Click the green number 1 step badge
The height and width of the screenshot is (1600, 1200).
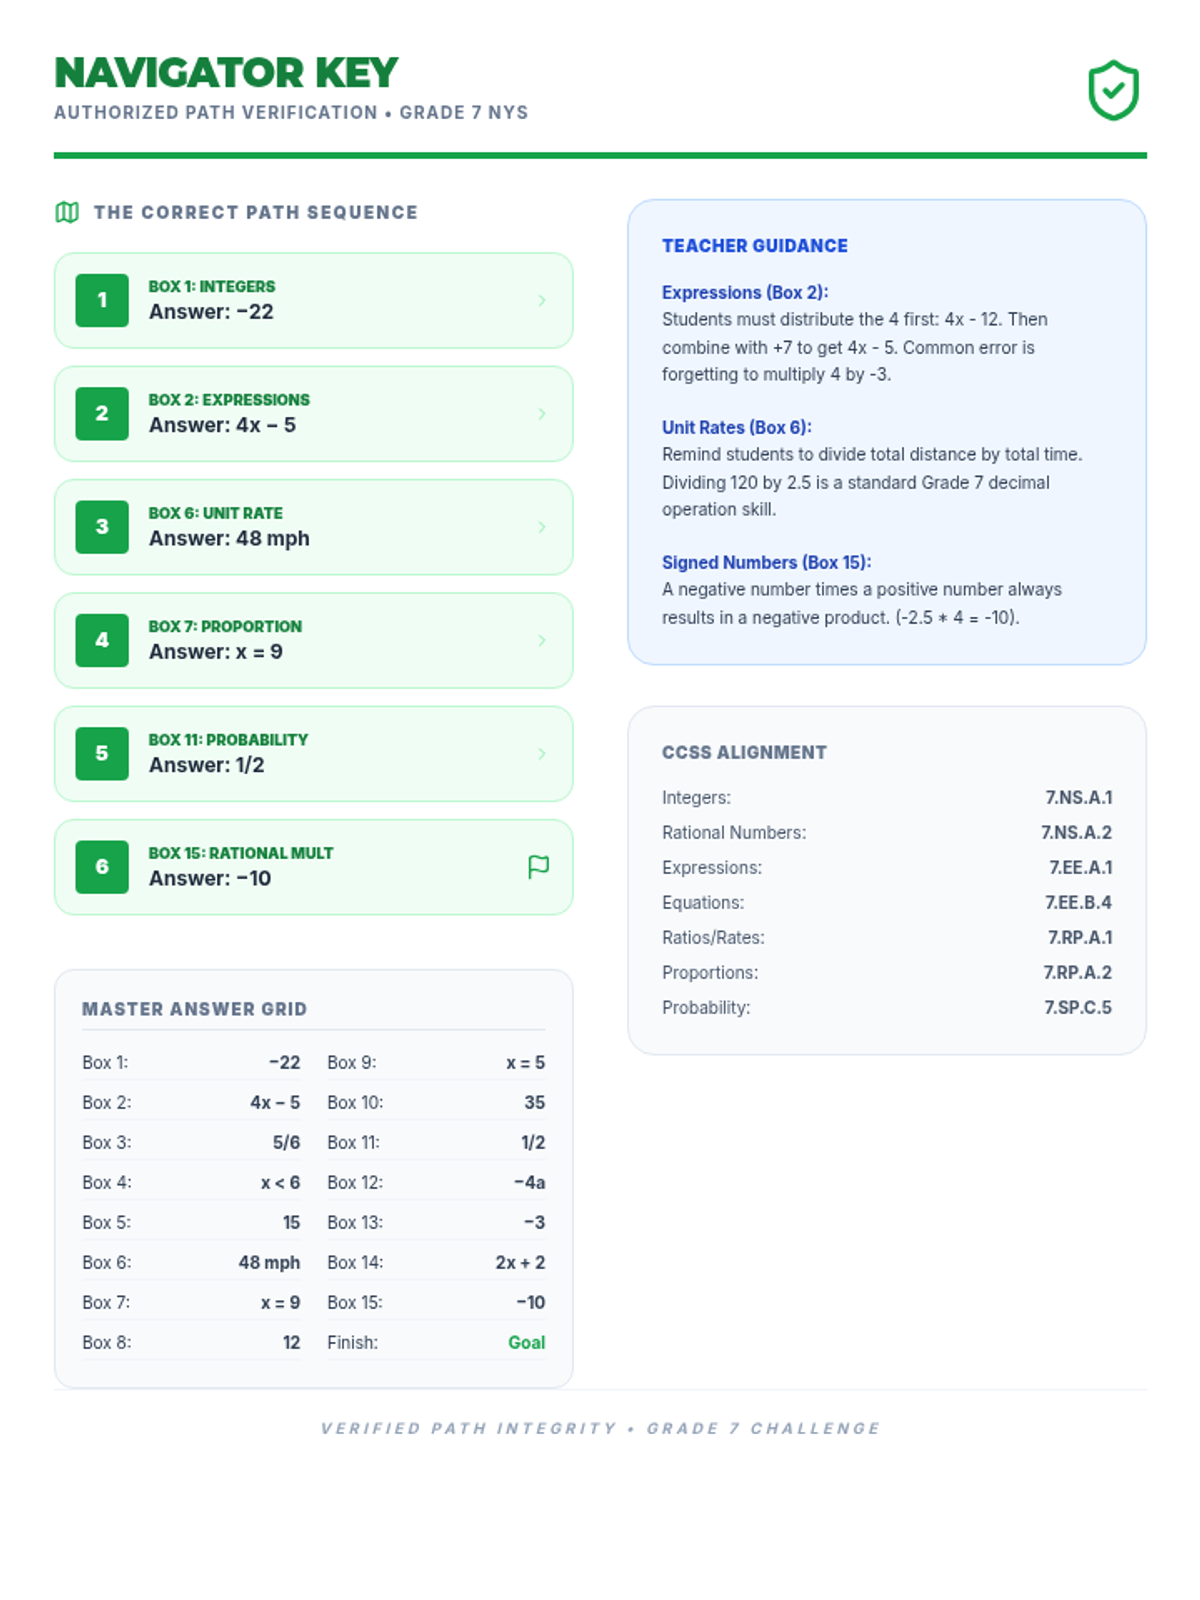coord(102,300)
